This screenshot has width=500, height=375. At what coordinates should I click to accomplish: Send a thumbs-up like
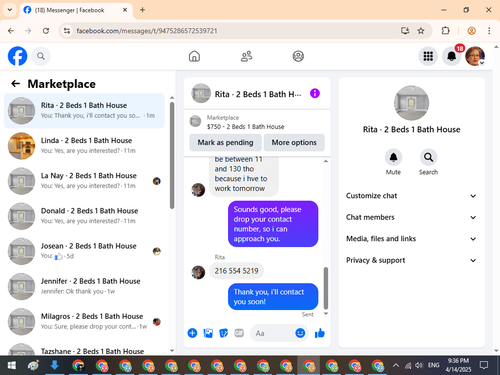[320, 333]
